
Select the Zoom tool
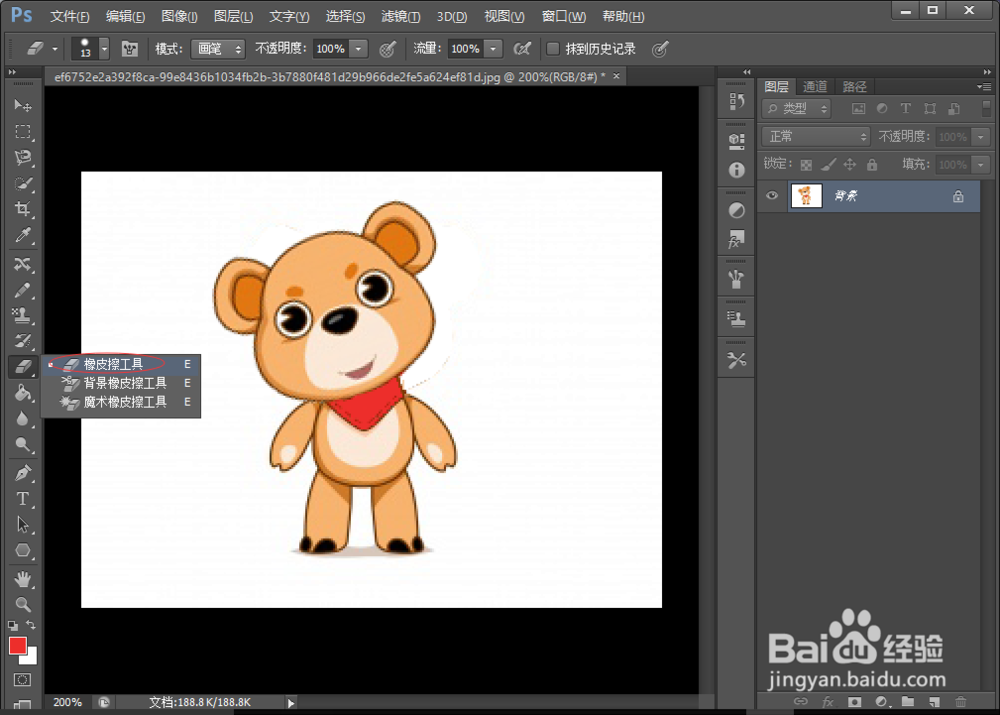point(23,605)
